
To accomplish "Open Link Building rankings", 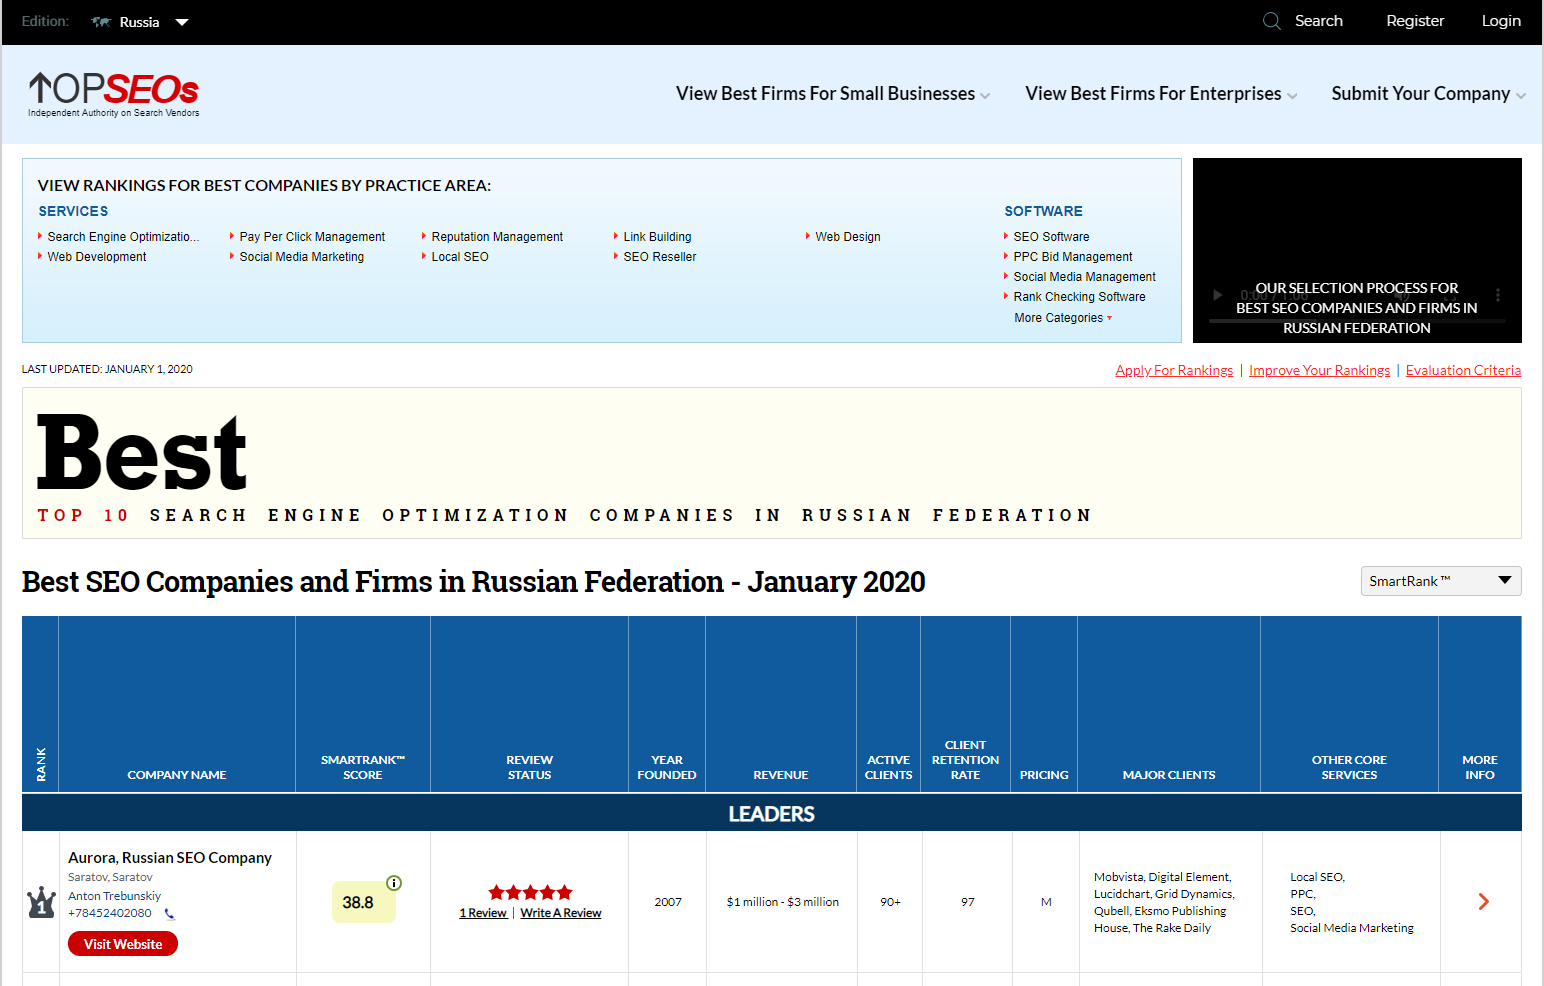I will click(657, 237).
